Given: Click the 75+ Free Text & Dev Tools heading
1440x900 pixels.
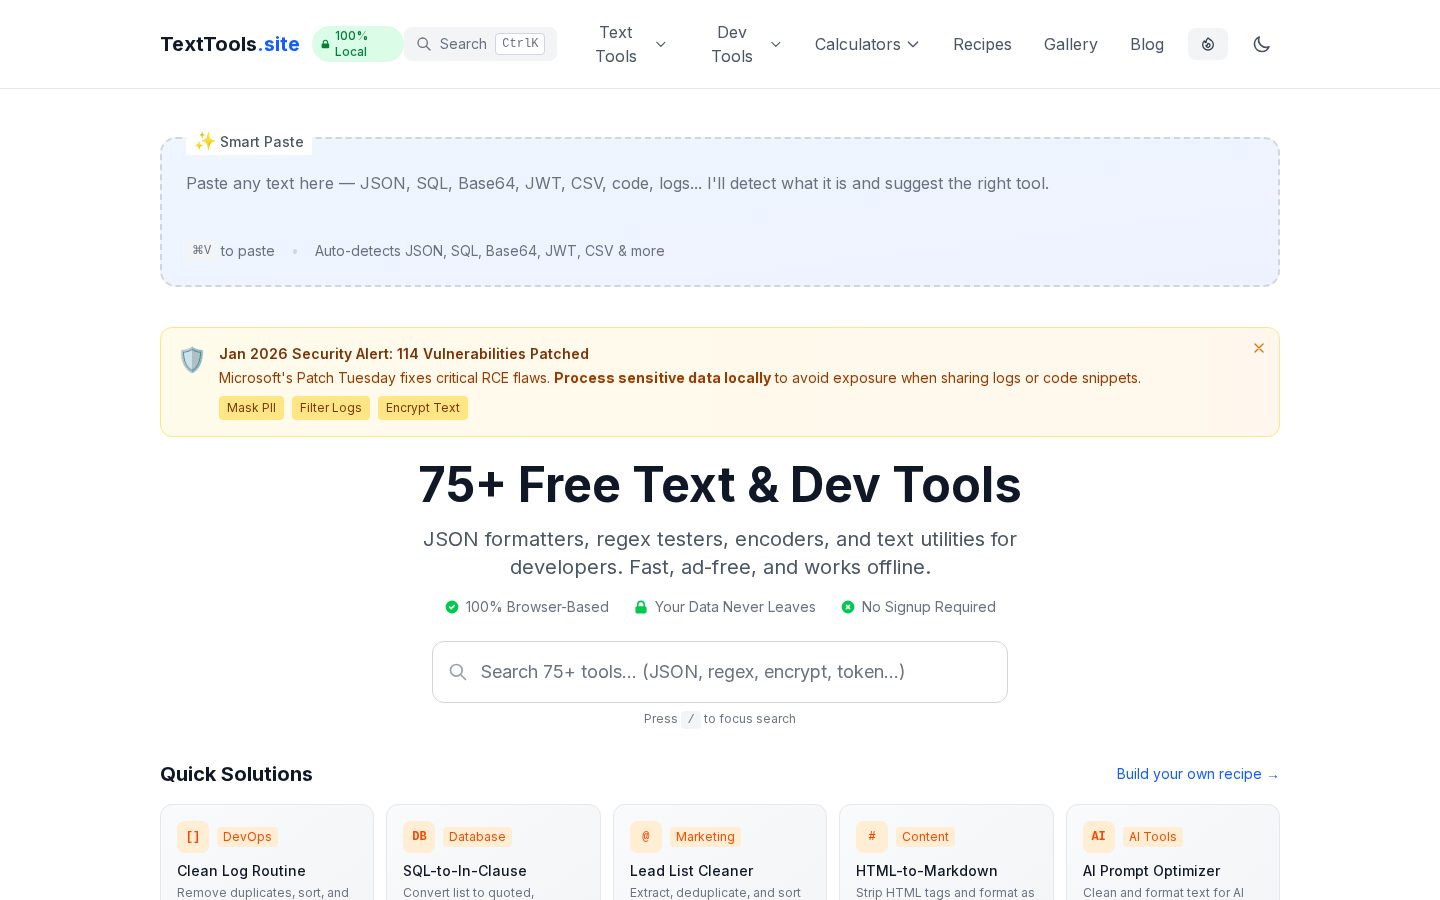Looking at the screenshot, I should [x=720, y=485].
